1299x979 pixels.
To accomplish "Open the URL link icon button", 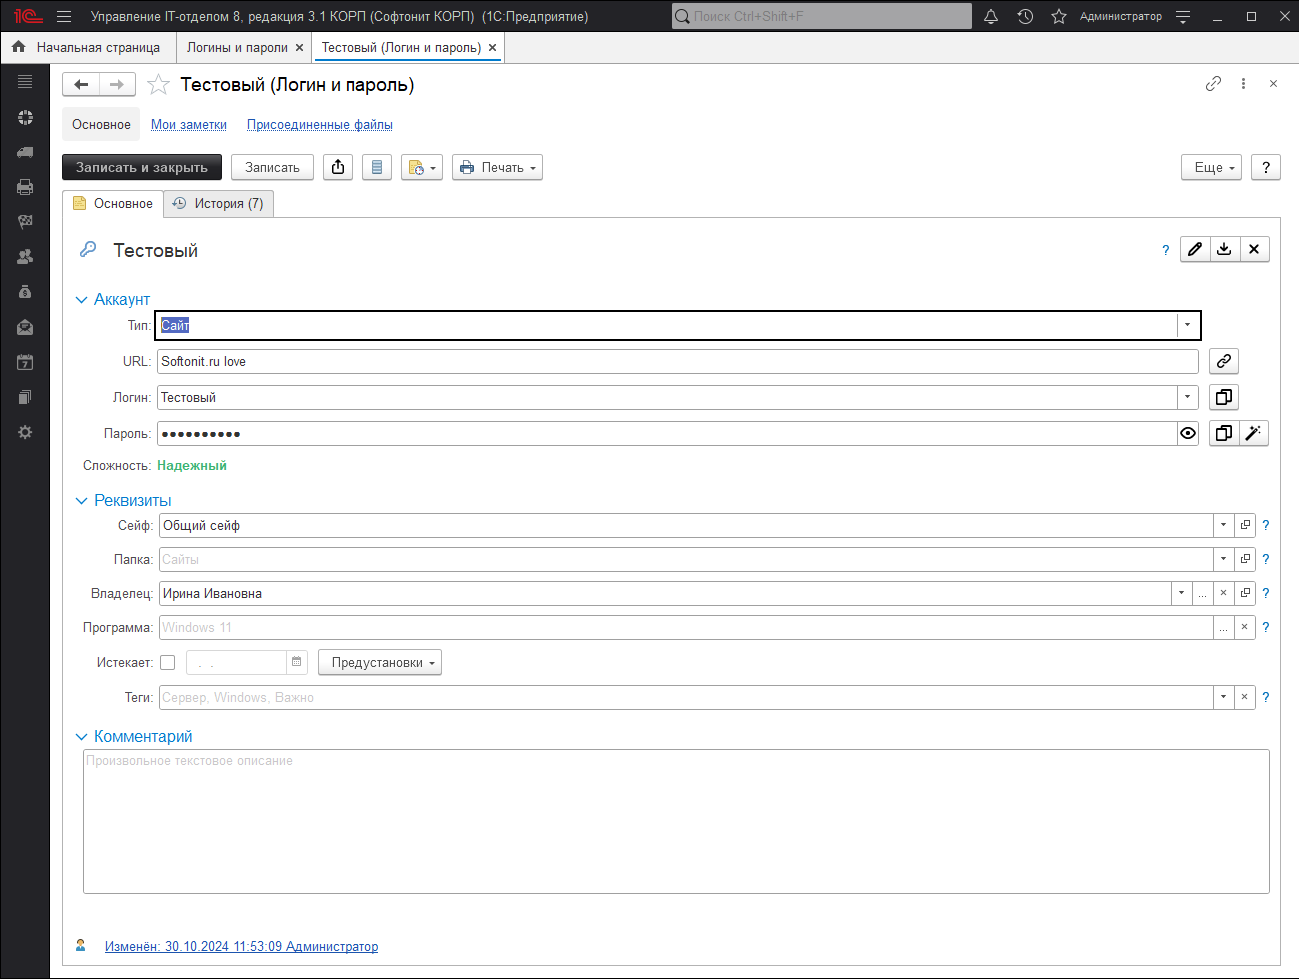I will [1223, 361].
